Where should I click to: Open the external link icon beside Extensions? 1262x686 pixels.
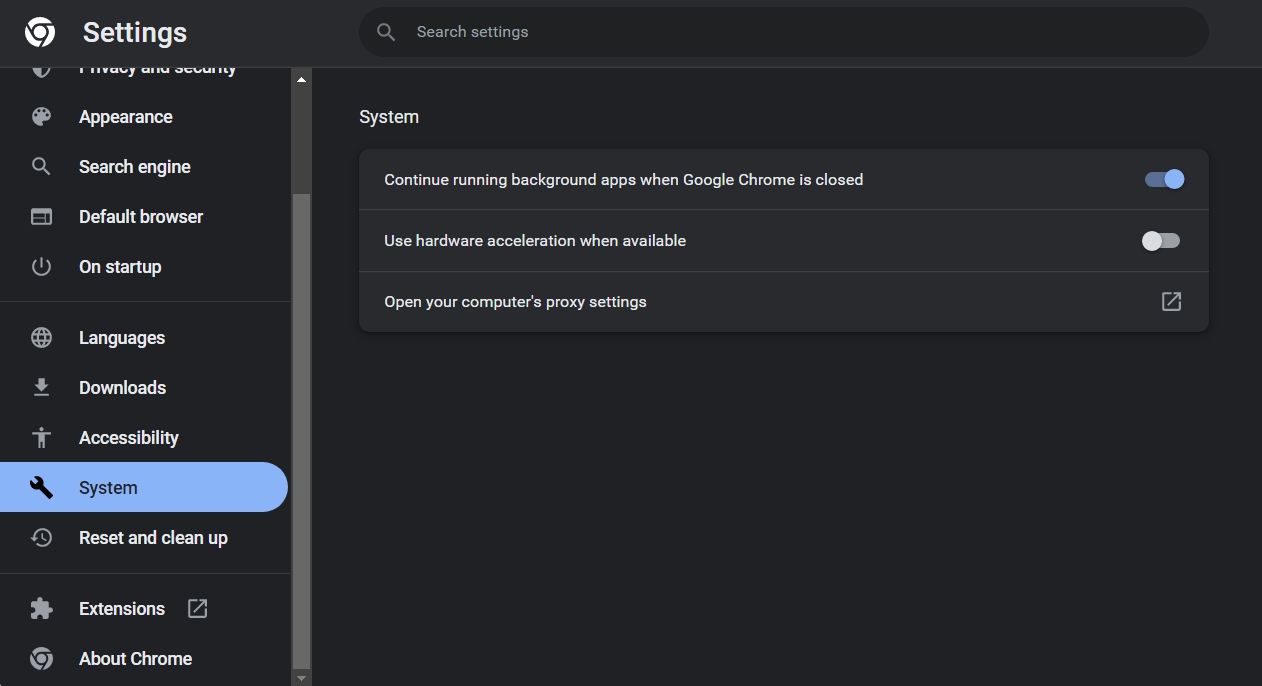pos(198,609)
